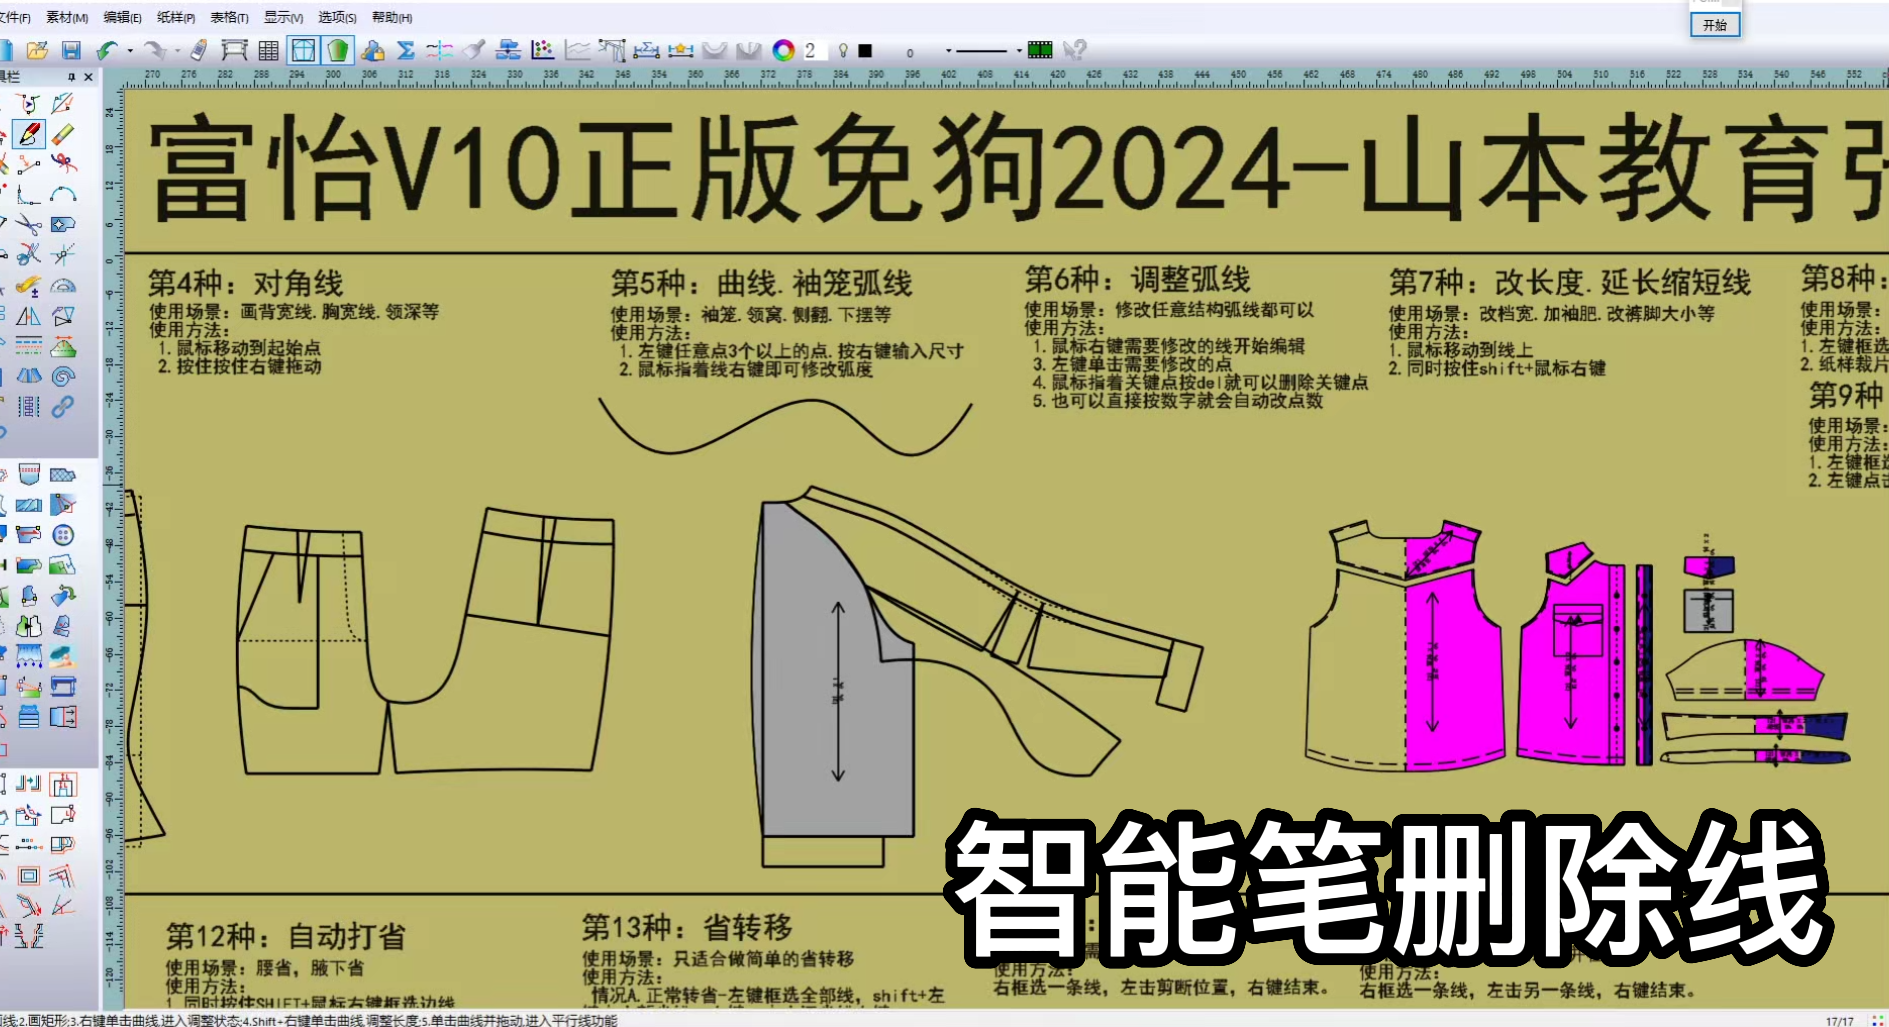The image size is (1889, 1027).
Task: Open the 编辑(E) menu
Action: click(x=122, y=17)
